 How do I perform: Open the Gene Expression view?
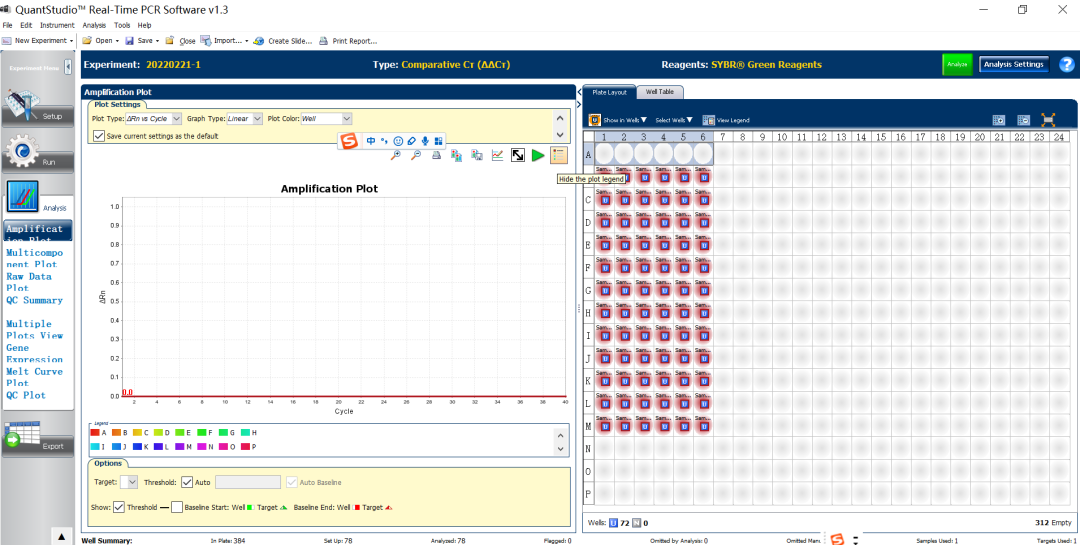click(x=34, y=353)
